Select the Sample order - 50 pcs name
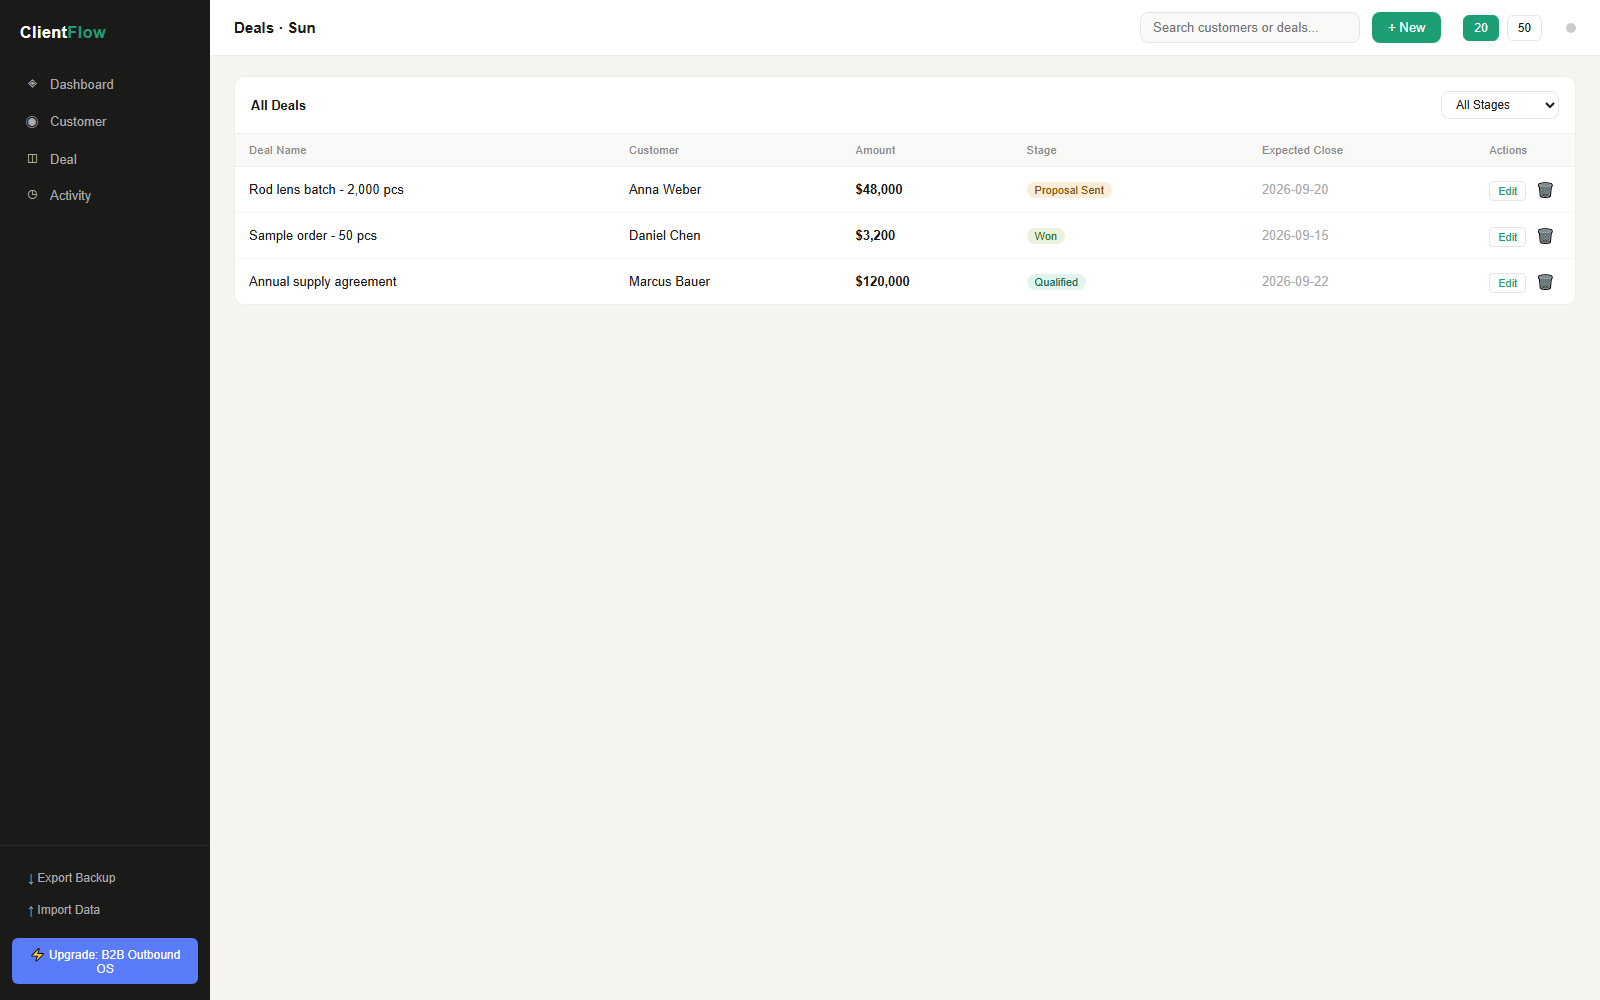Screen dimensions: 1600x1000 tap(313, 235)
